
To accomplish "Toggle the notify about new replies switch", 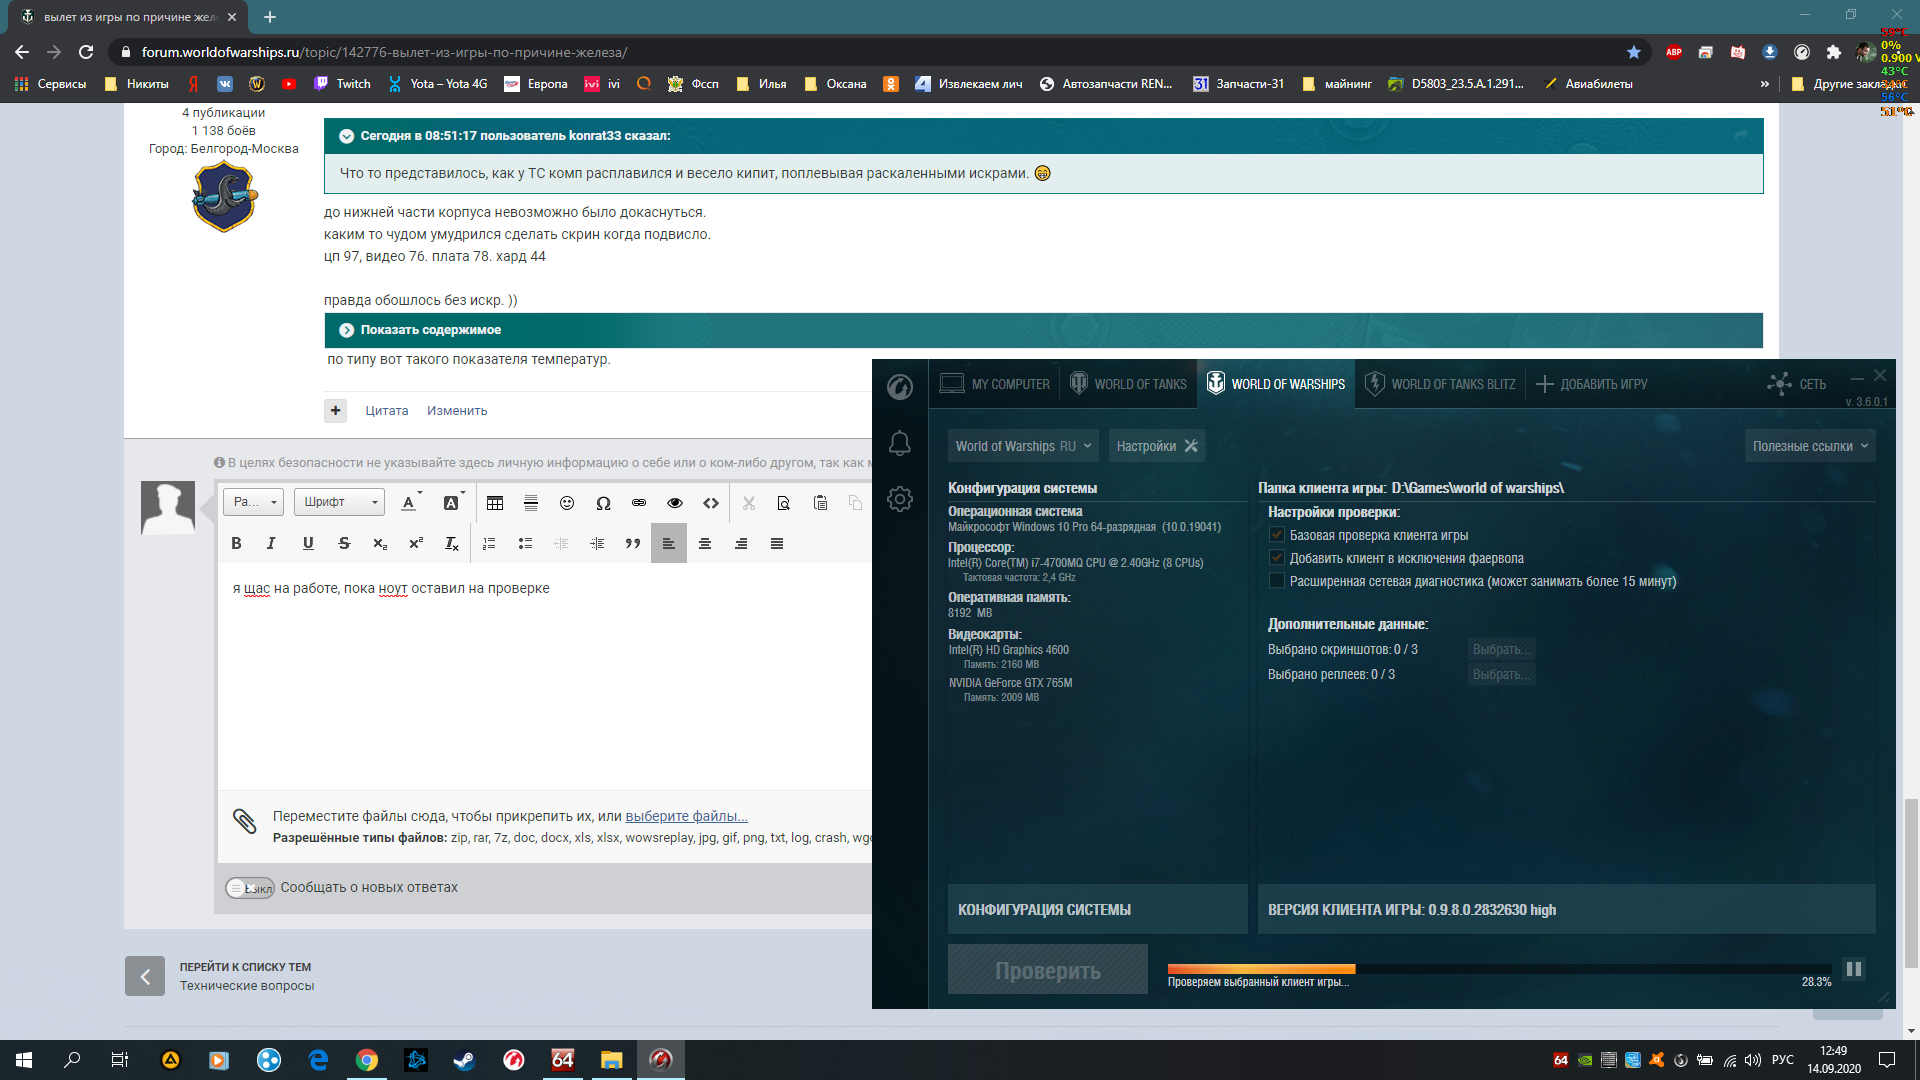I will tap(250, 888).
